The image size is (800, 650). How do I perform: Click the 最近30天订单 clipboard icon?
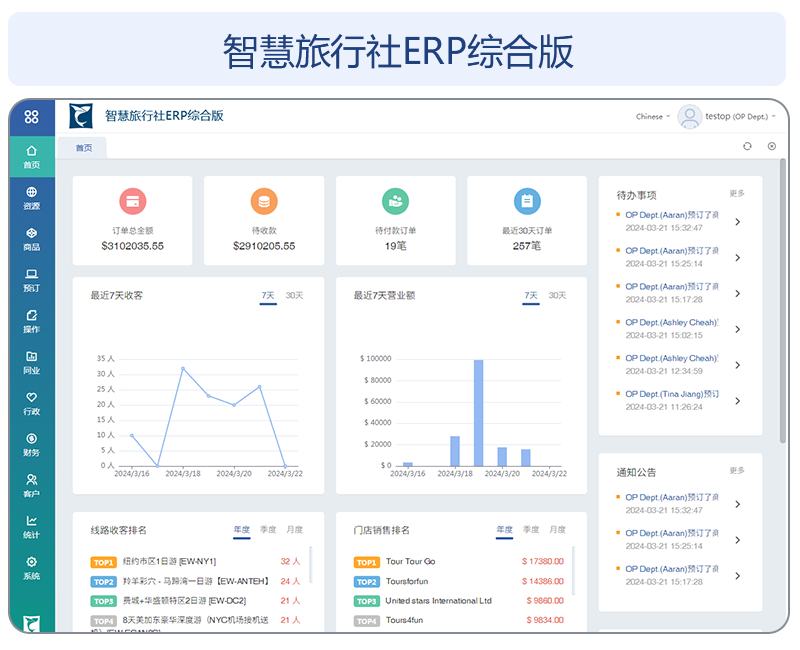pos(527,202)
